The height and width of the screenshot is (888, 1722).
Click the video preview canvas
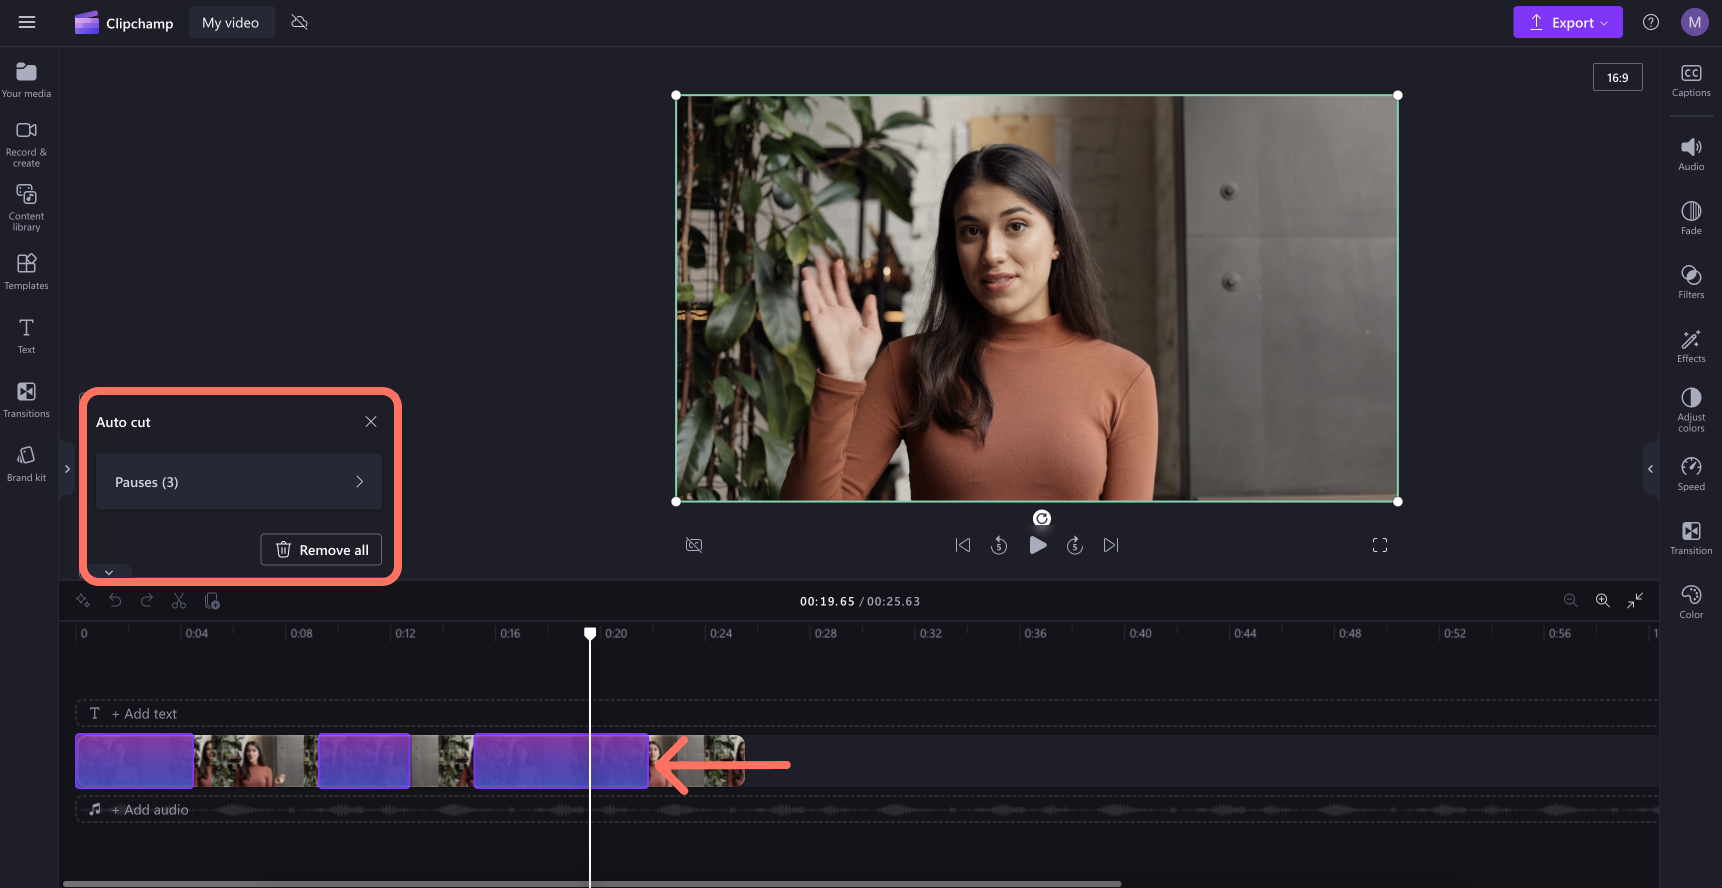(1037, 298)
